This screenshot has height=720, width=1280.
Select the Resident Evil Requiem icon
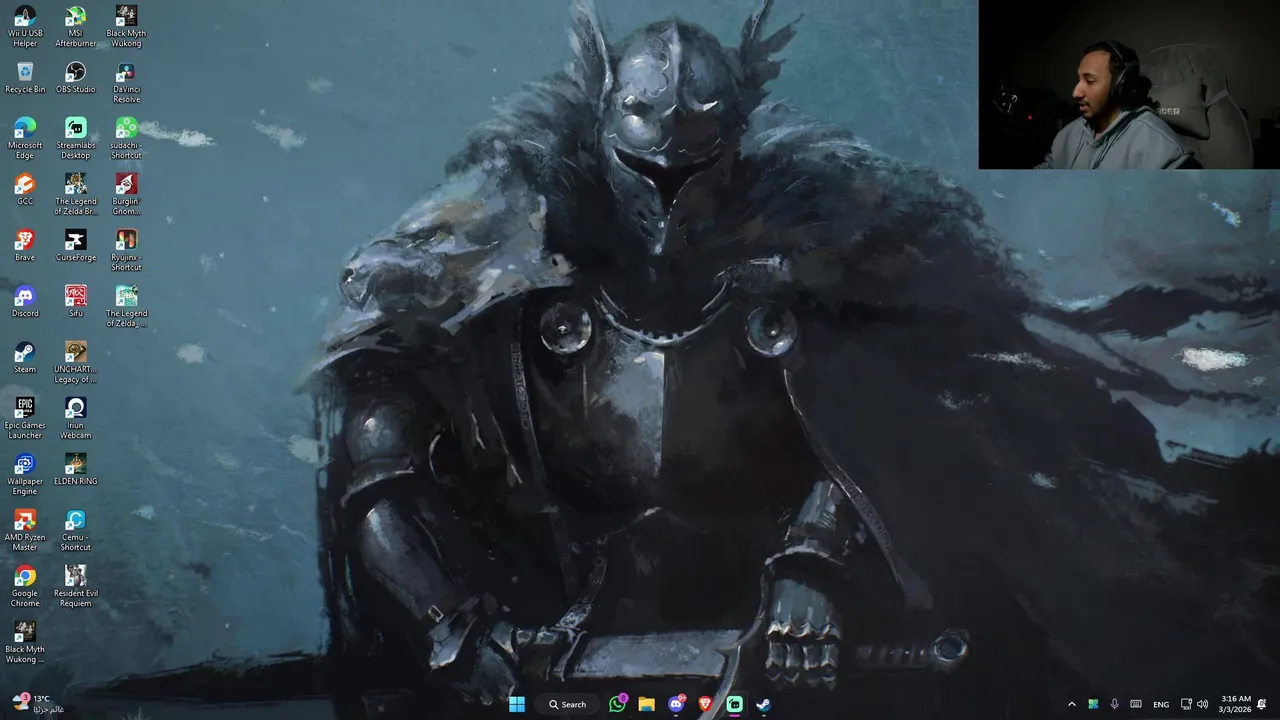tap(76, 586)
